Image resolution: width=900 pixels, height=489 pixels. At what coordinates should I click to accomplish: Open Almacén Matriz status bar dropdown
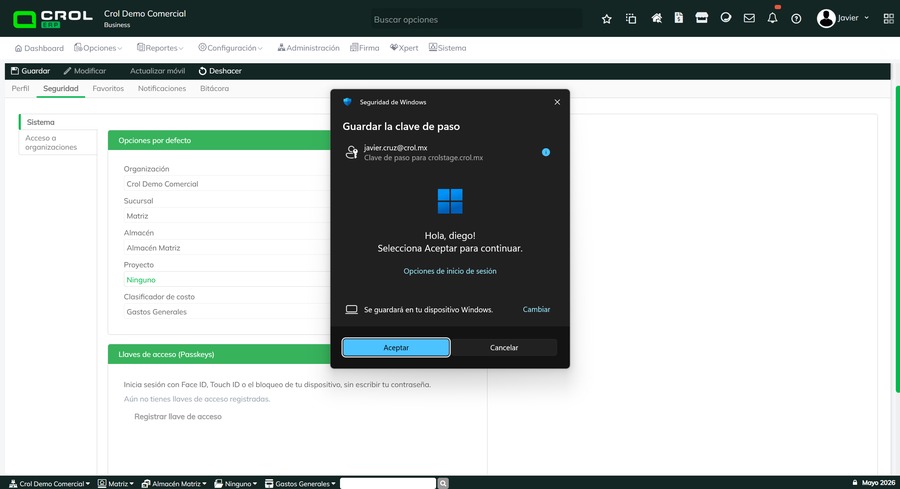(x=174, y=484)
